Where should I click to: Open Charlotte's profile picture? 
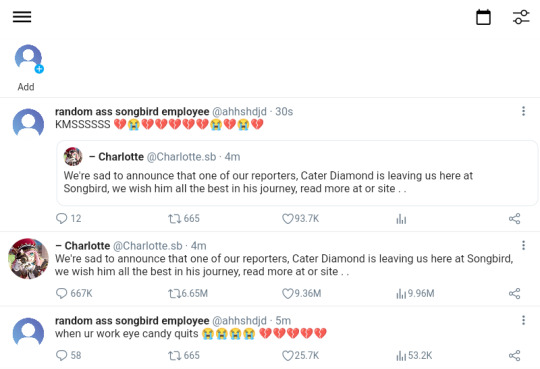tap(28, 258)
